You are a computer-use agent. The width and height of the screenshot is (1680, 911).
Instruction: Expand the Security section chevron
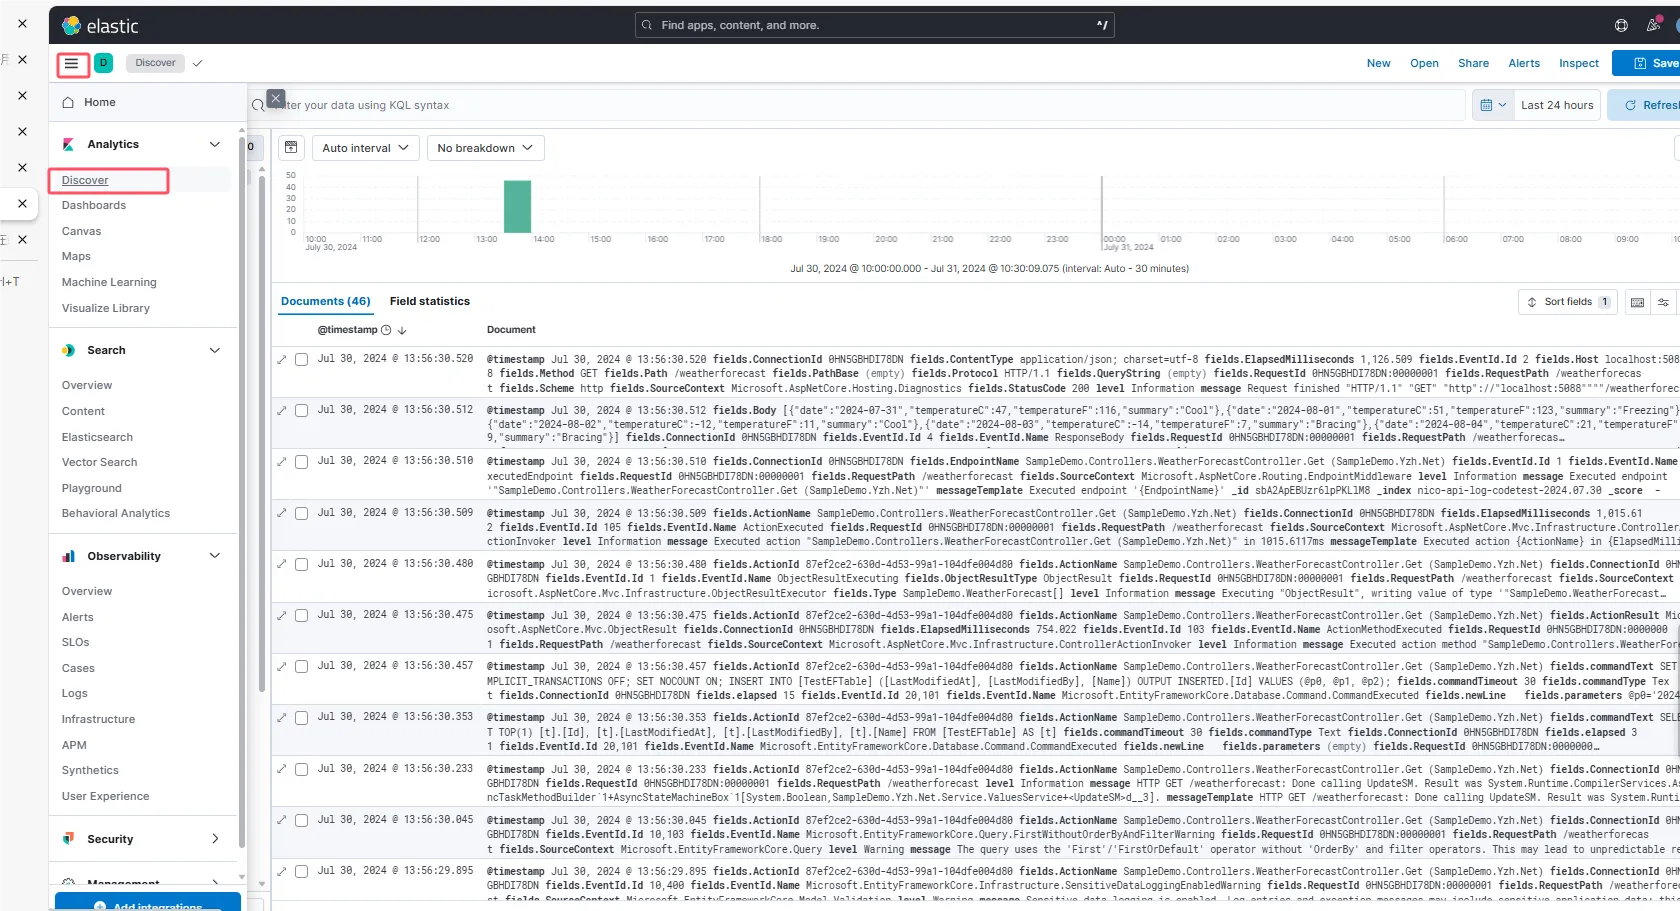(214, 839)
